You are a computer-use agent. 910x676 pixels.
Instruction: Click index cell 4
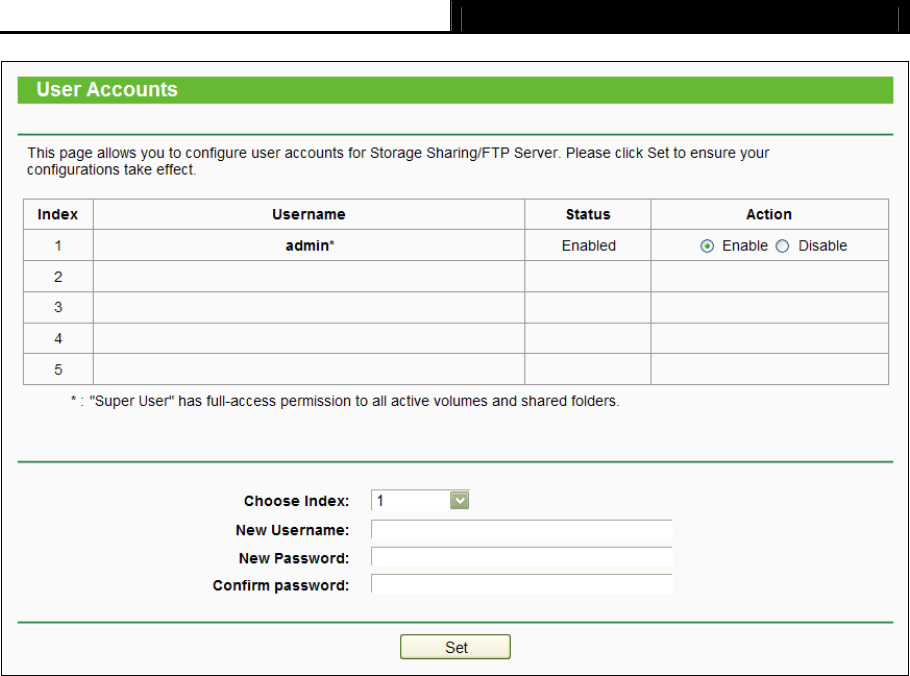pyautogui.click(x=58, y=339)
